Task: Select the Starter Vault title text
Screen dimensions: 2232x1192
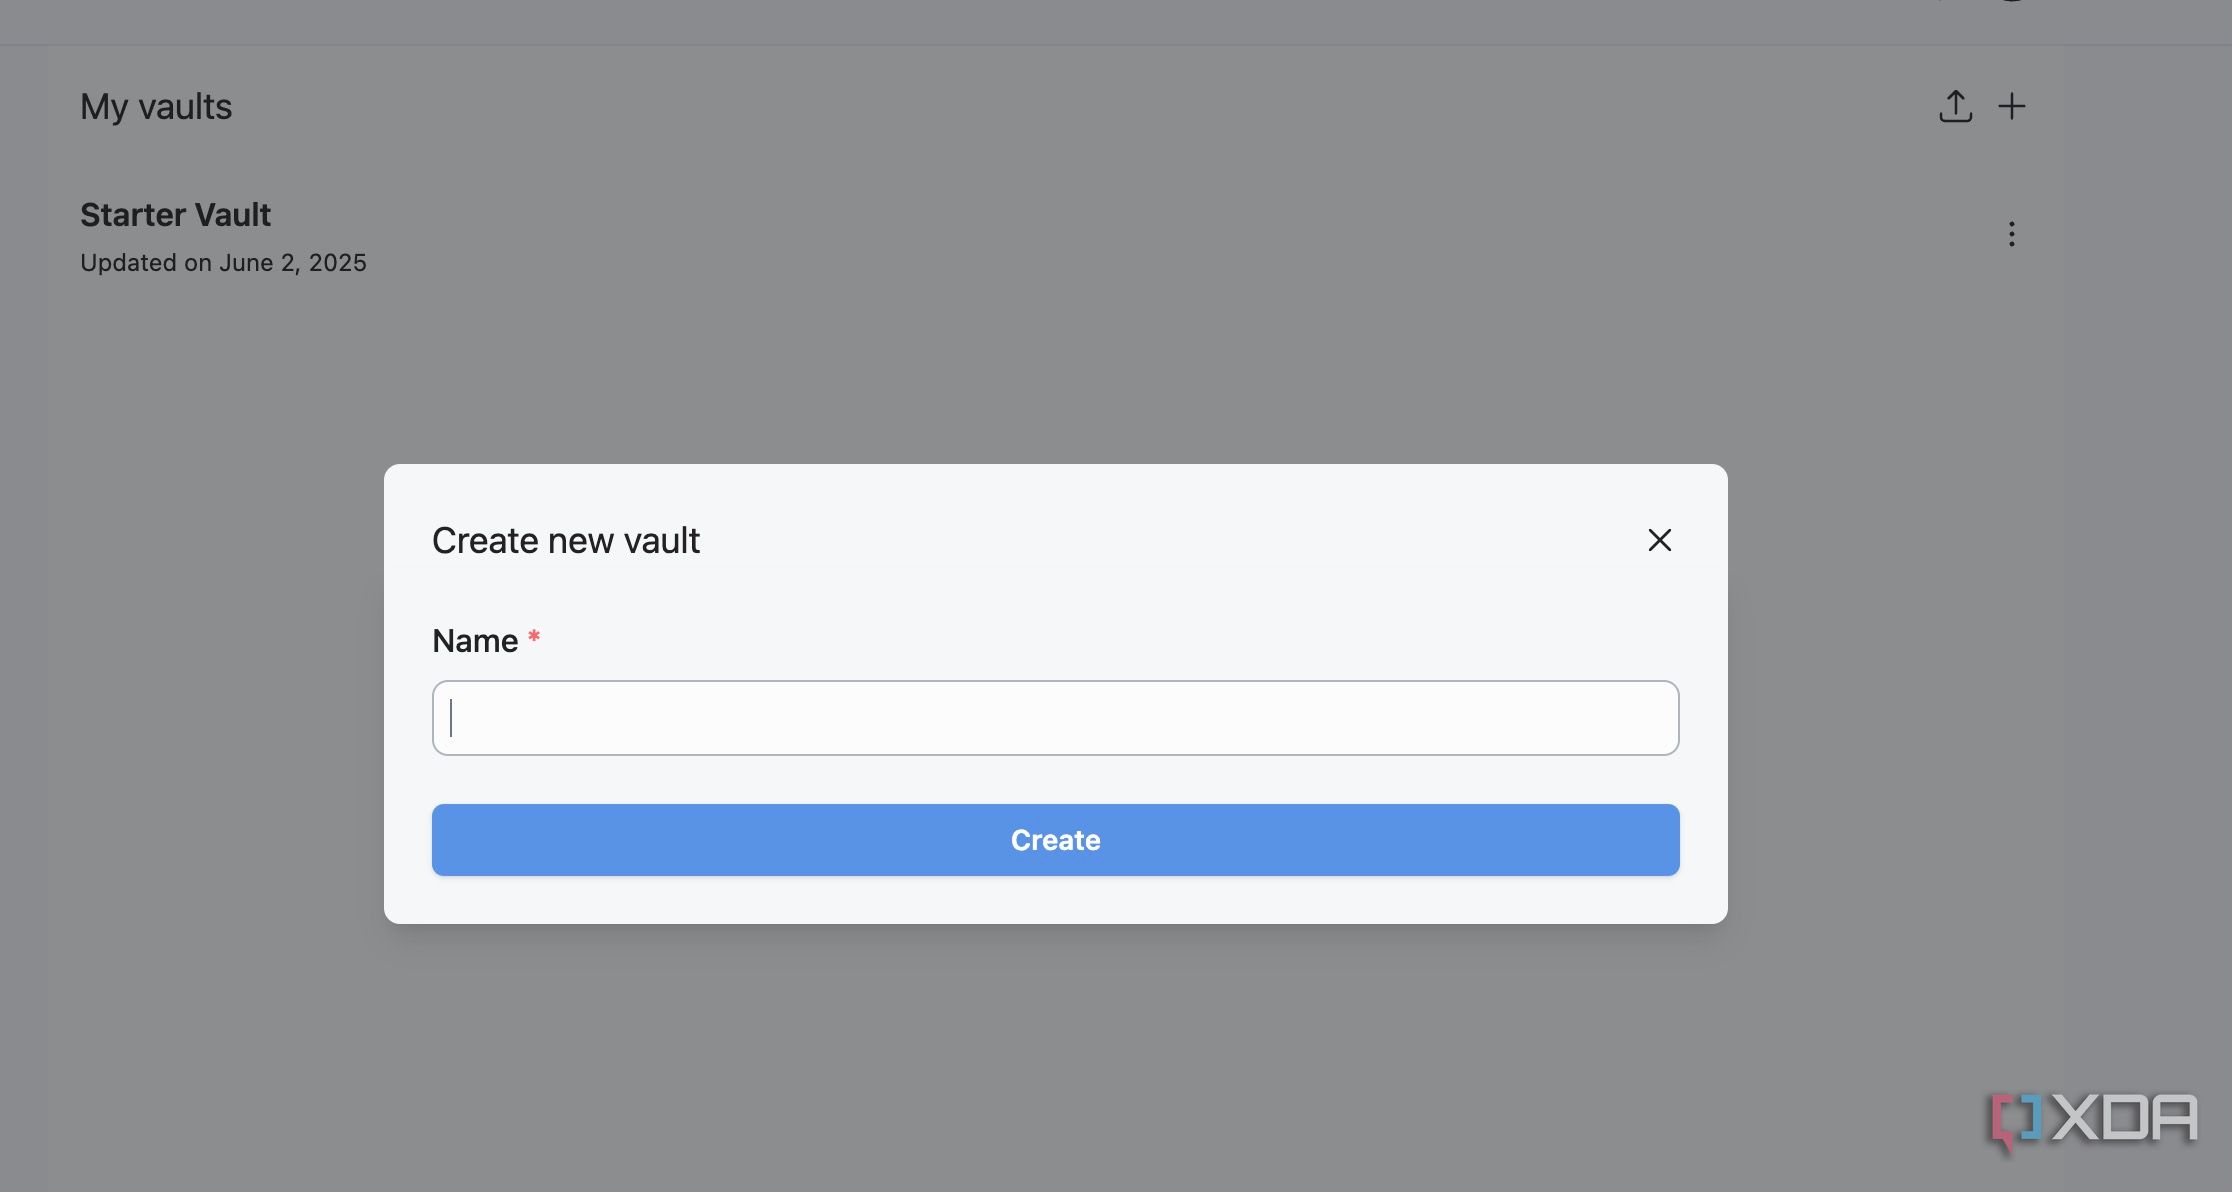Action: pyautogui.click(x=175, y=215)
